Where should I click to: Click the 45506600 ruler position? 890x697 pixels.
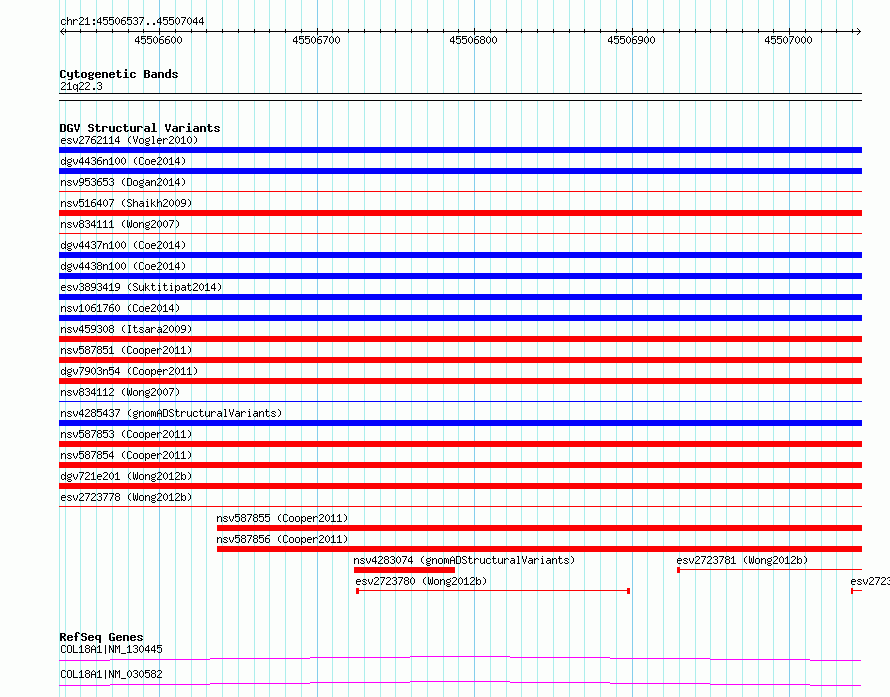point(158,40)
